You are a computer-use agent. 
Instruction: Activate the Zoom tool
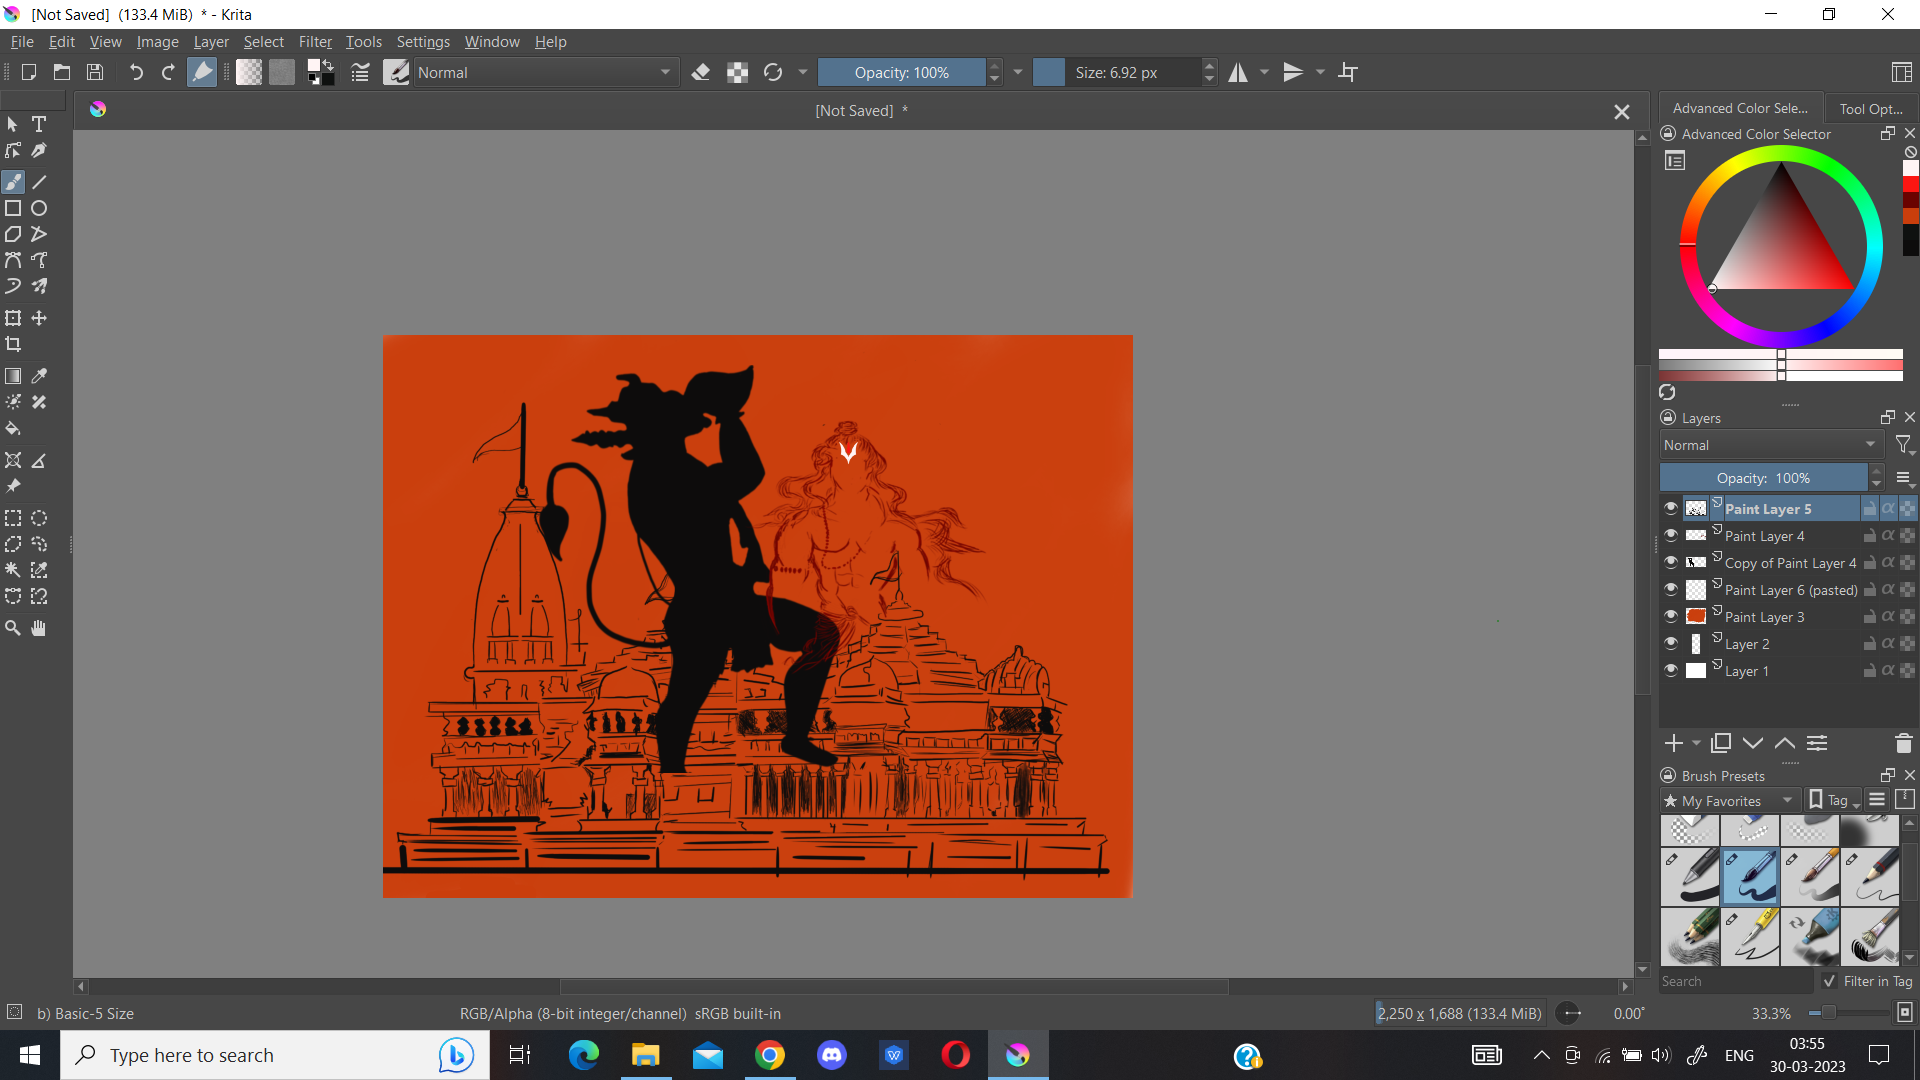(x=13, y=628)
